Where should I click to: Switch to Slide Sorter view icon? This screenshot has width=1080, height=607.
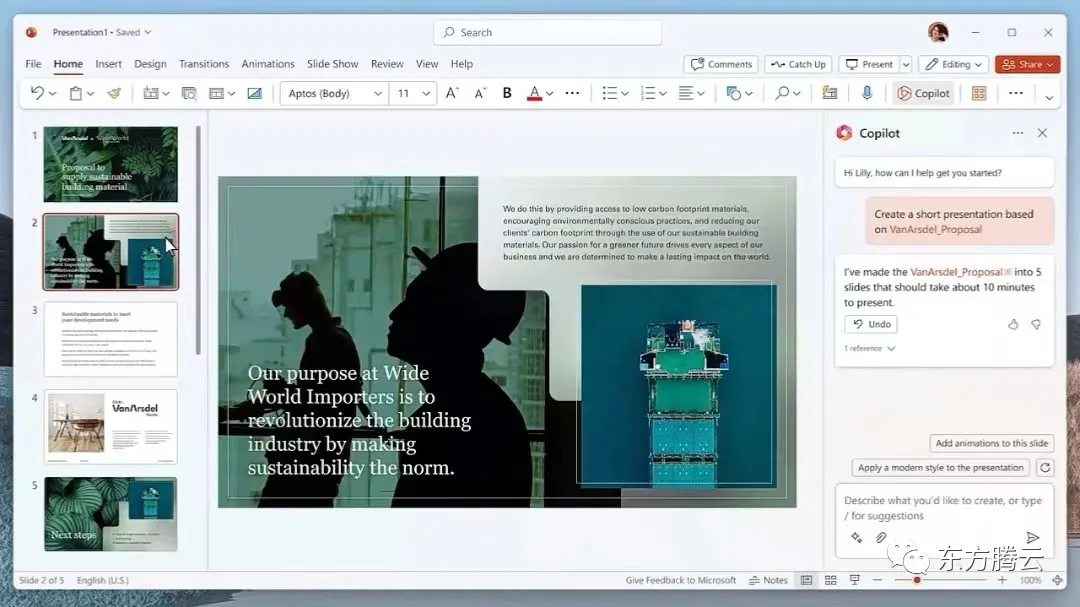click(x=831, y=580)
